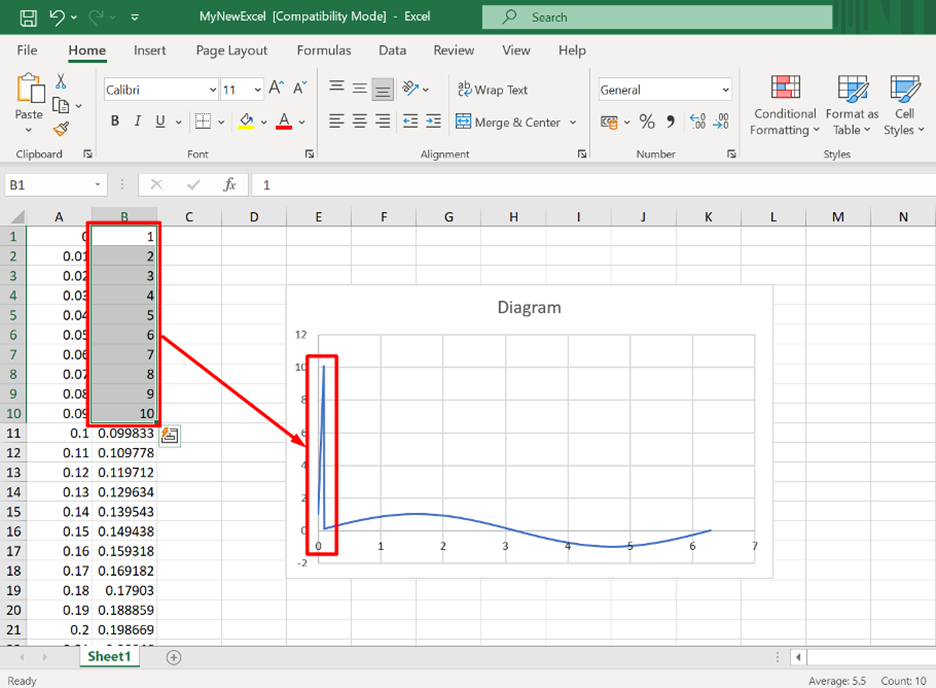936x688 pixels.
Task: Toggle Wrap Text
Action: click(x=492, y=90)
